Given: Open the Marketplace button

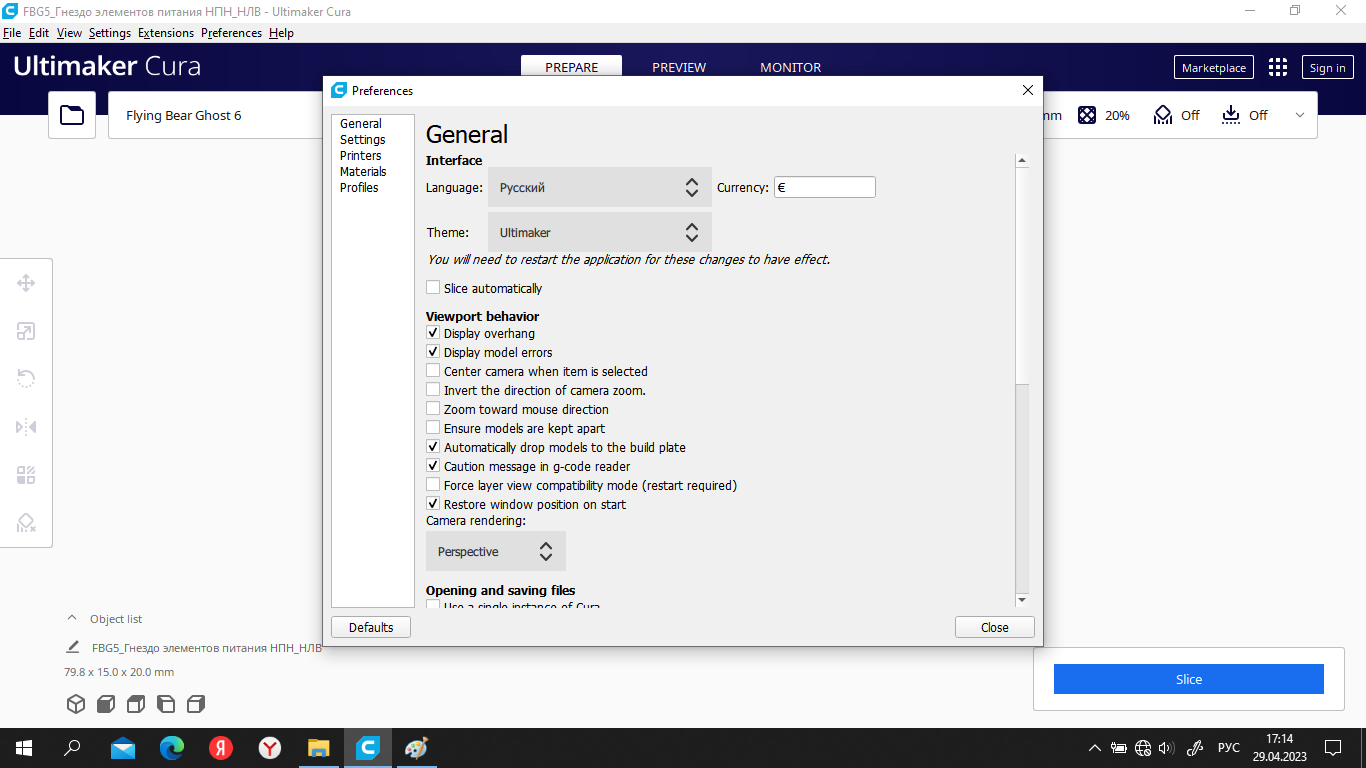Looking at the screenshot, I should point(1214,68).
